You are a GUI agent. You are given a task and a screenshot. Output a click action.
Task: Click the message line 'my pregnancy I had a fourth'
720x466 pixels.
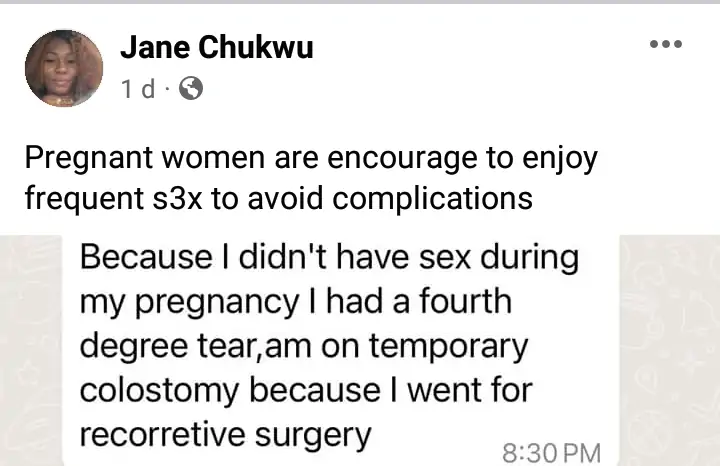(297, 298)
